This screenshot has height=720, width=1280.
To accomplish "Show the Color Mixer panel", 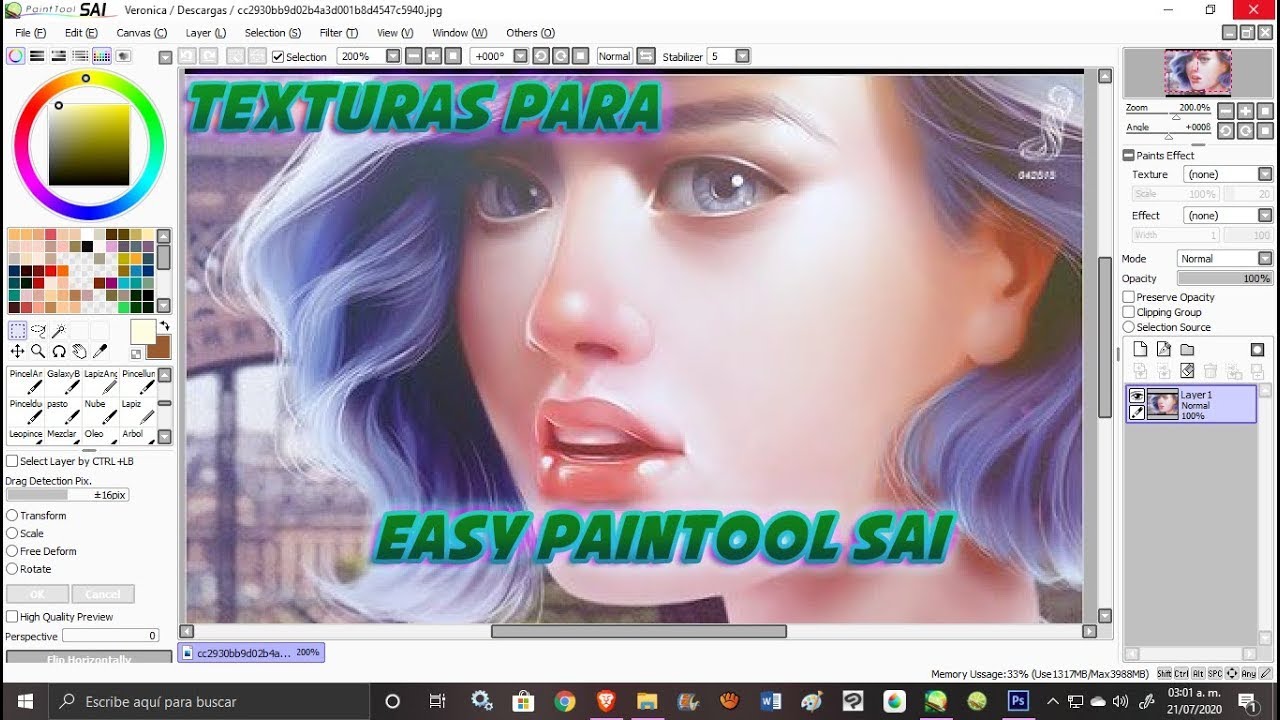I will (80, 56).
